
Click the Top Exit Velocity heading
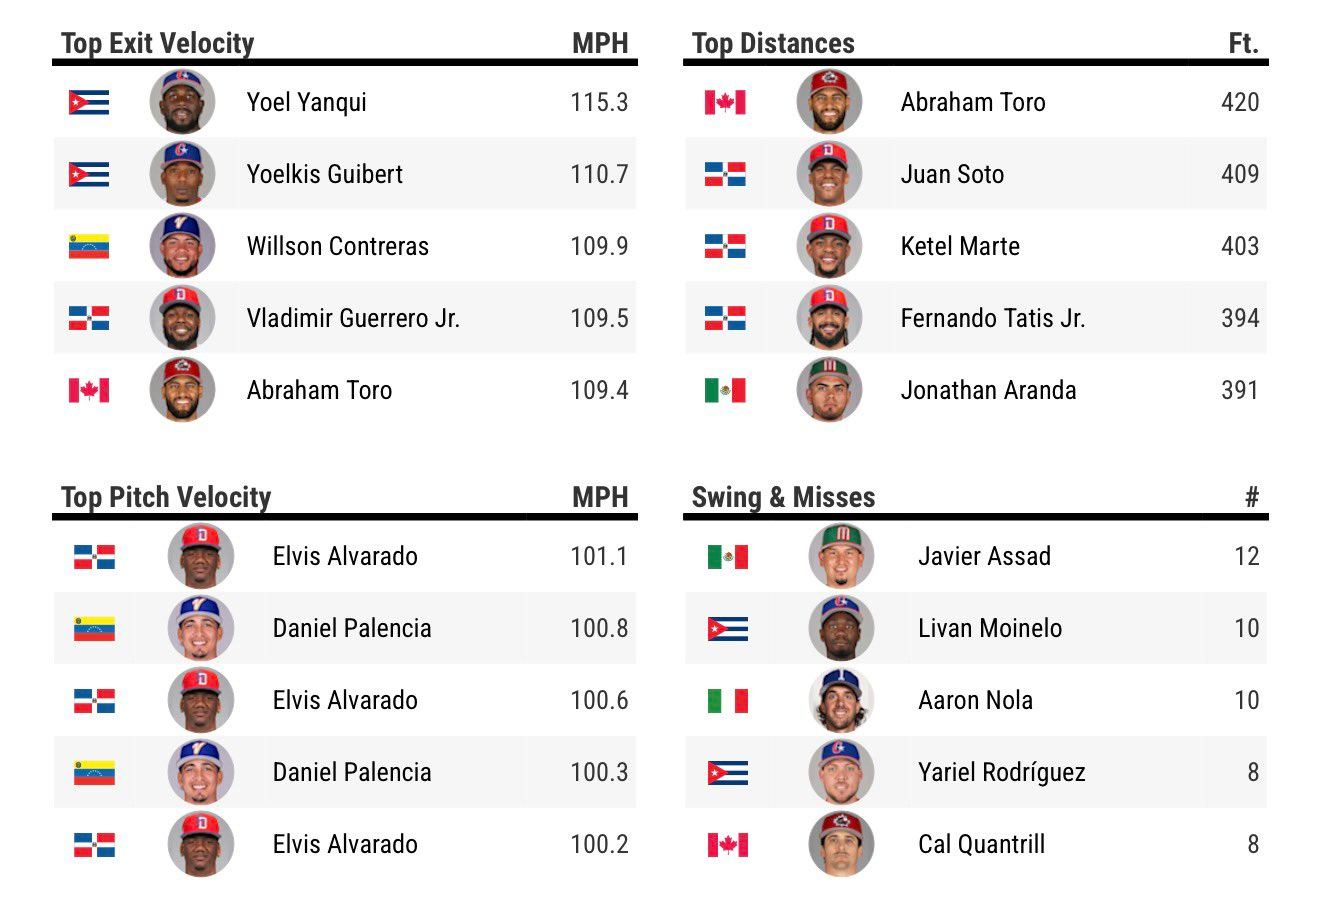[157, 43]
